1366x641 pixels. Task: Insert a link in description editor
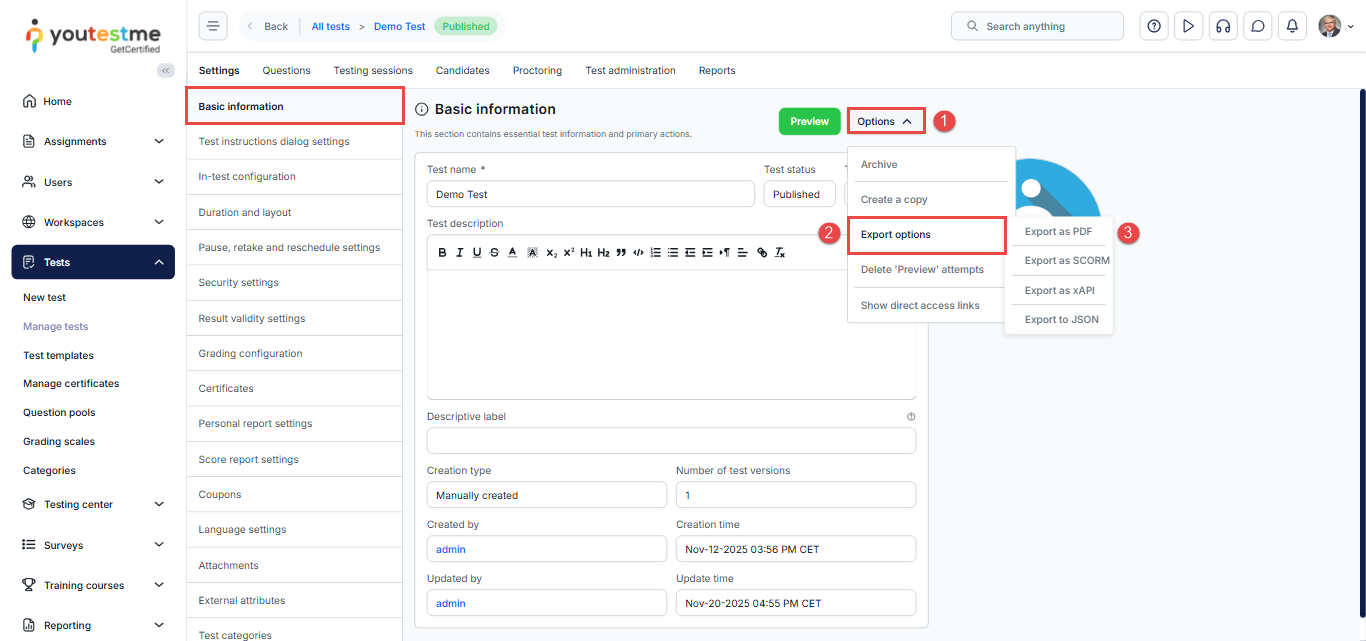pos(762,253)
